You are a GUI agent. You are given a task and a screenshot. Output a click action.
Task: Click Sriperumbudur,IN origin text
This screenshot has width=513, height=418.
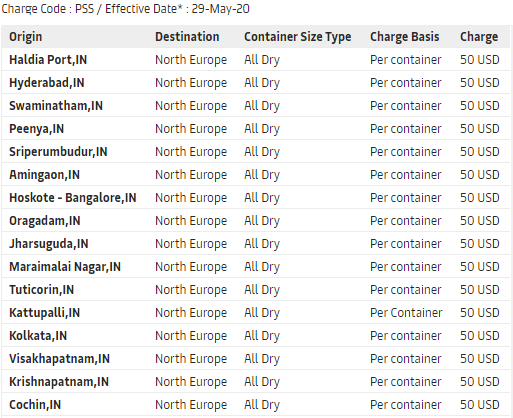[58, 152]
